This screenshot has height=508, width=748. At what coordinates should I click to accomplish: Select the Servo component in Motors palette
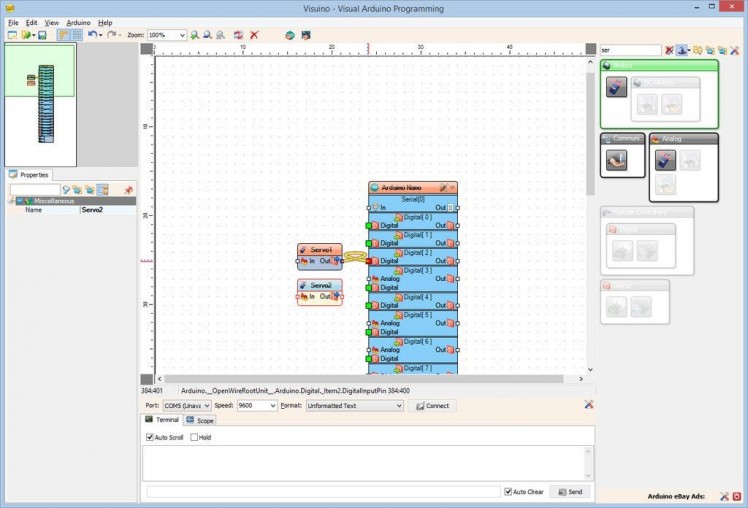pos(617,88)
